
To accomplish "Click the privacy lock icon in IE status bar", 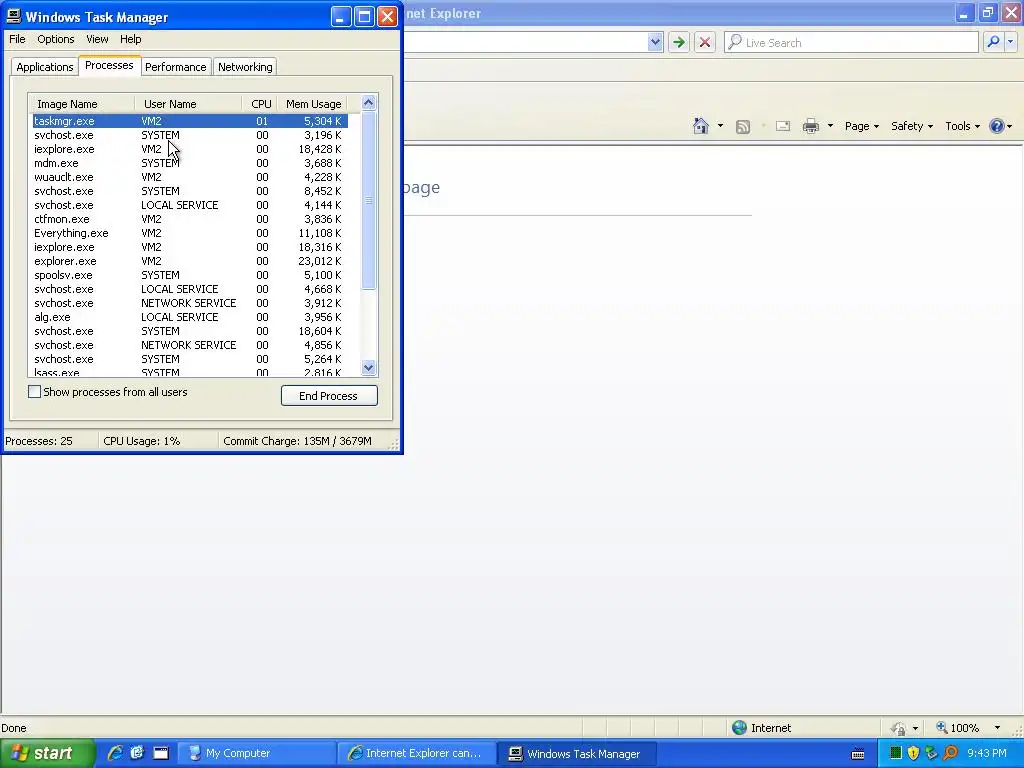I will (x=899, y=728).
